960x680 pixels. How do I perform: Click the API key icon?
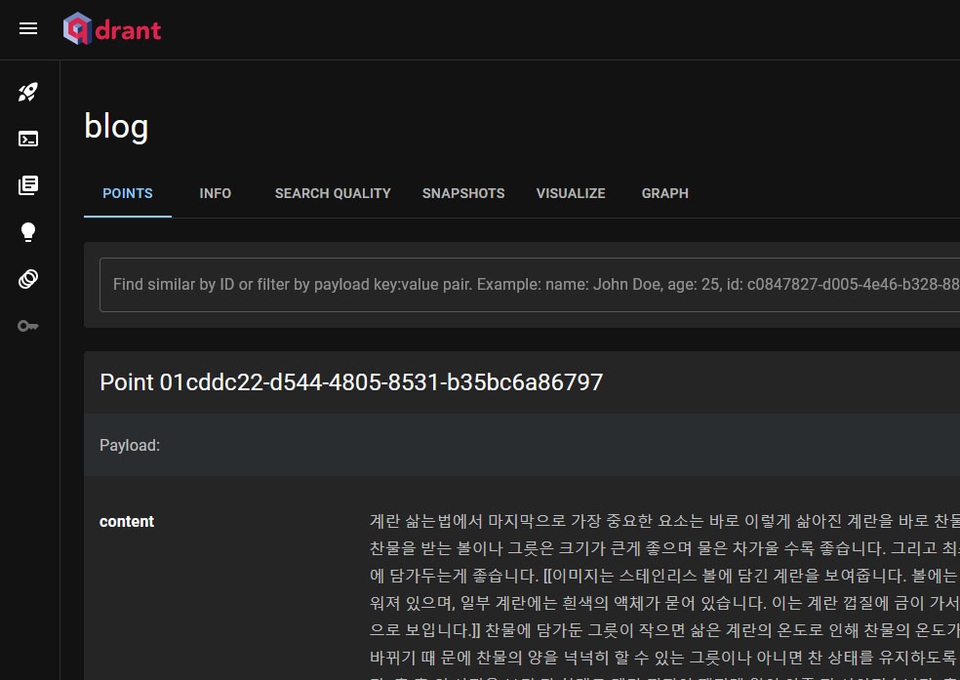pos(28,326)
